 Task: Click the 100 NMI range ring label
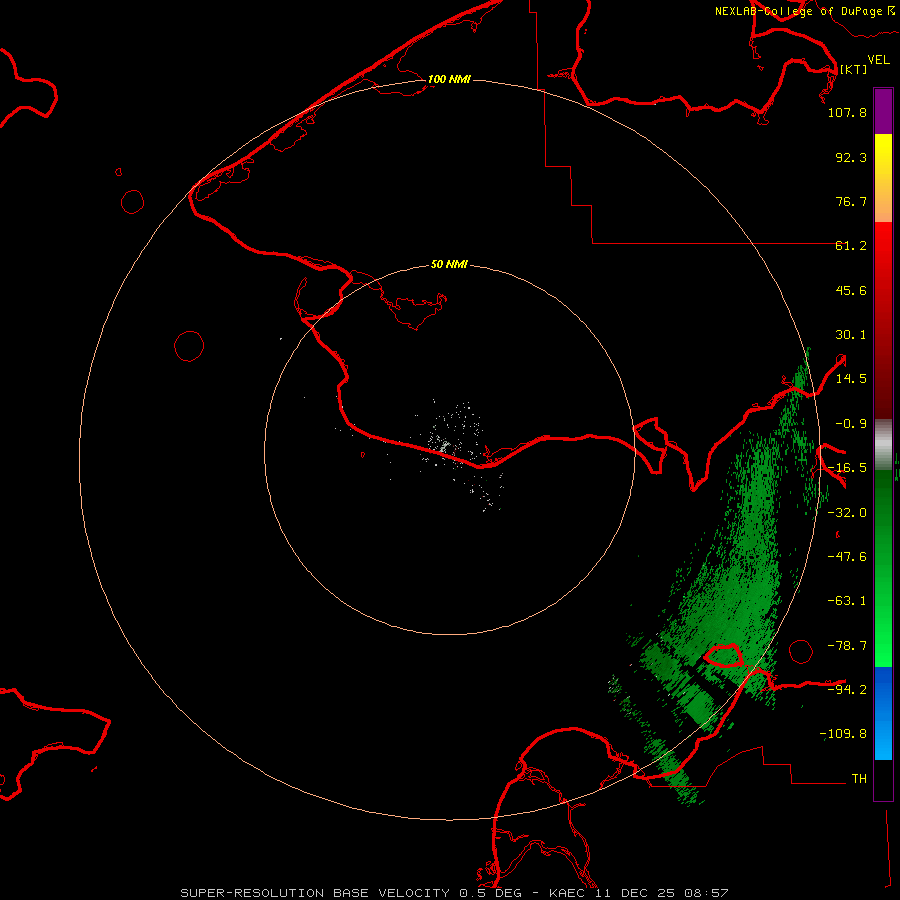click(449, 79)
